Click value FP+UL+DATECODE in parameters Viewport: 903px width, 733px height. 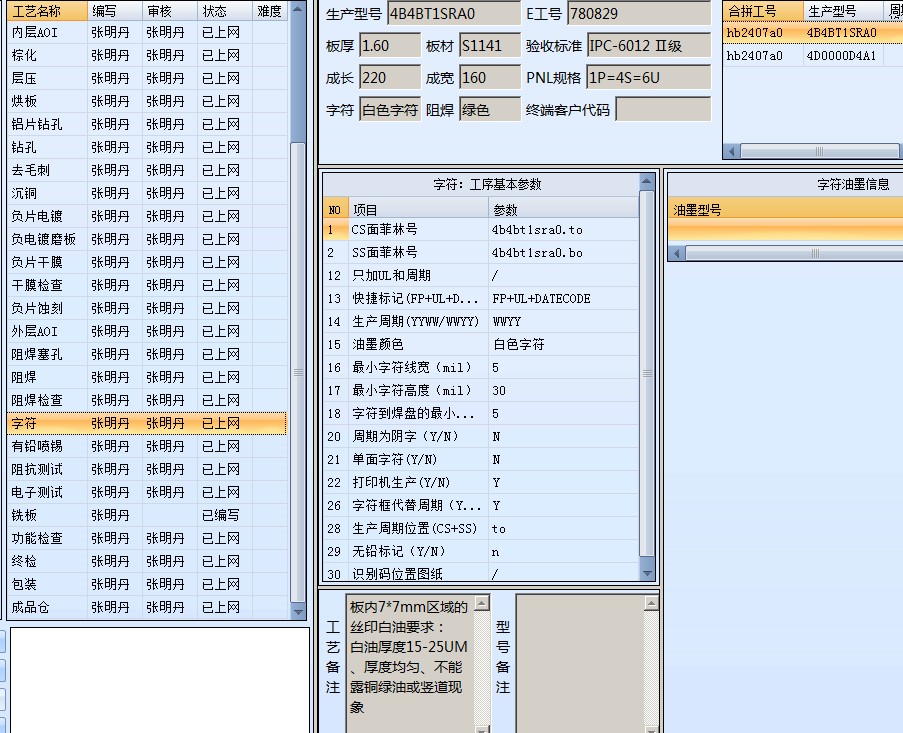pos(541,299)
